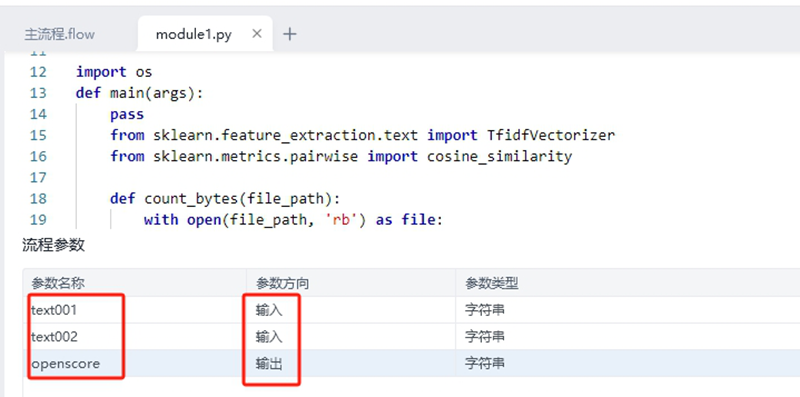Click 字符串 type cell for text002
This screenshot has height=397, width=800.
628,337
